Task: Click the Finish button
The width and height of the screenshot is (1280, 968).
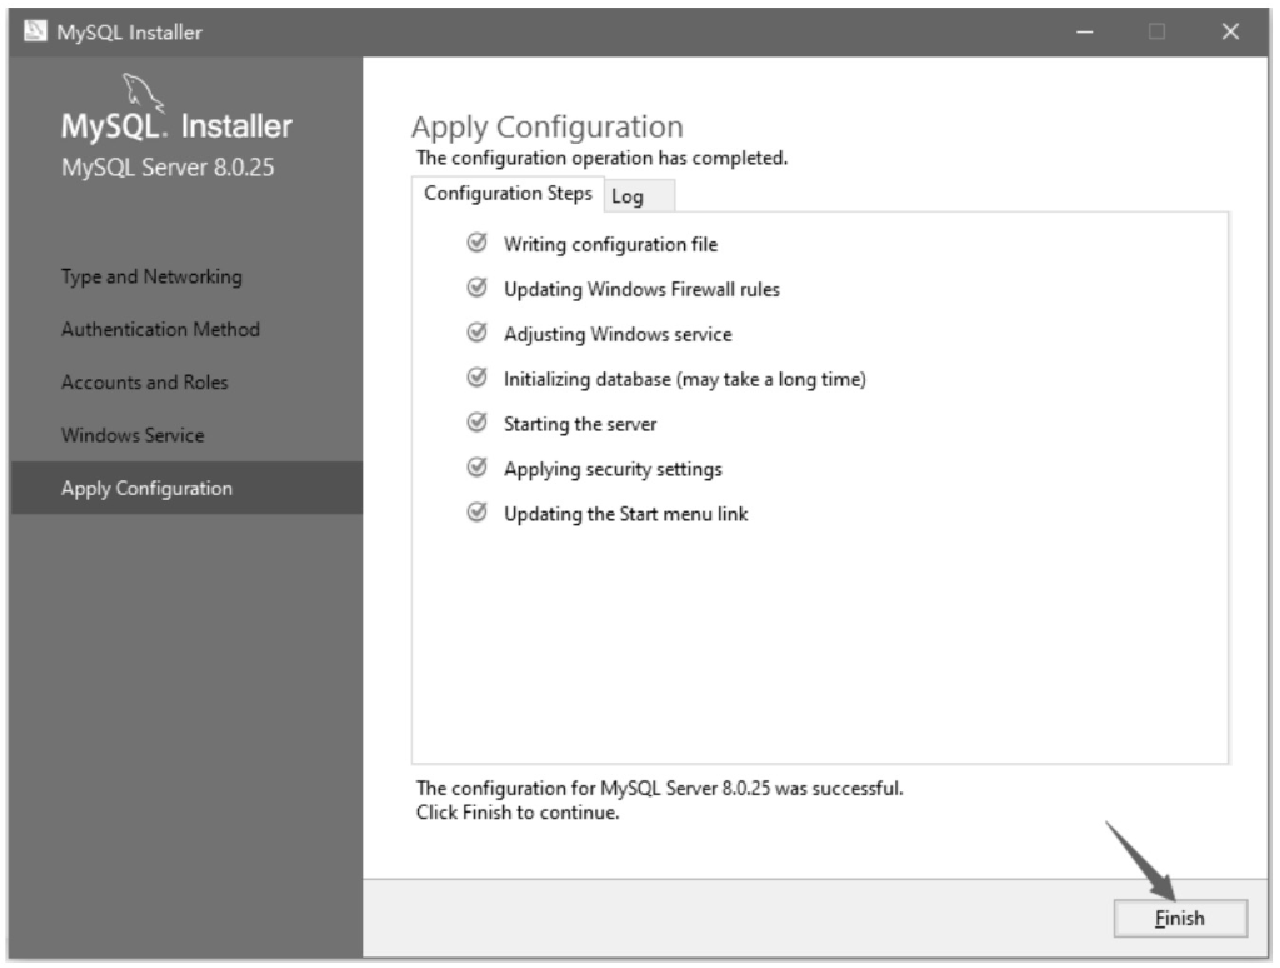Action: tap(1180, 918)
